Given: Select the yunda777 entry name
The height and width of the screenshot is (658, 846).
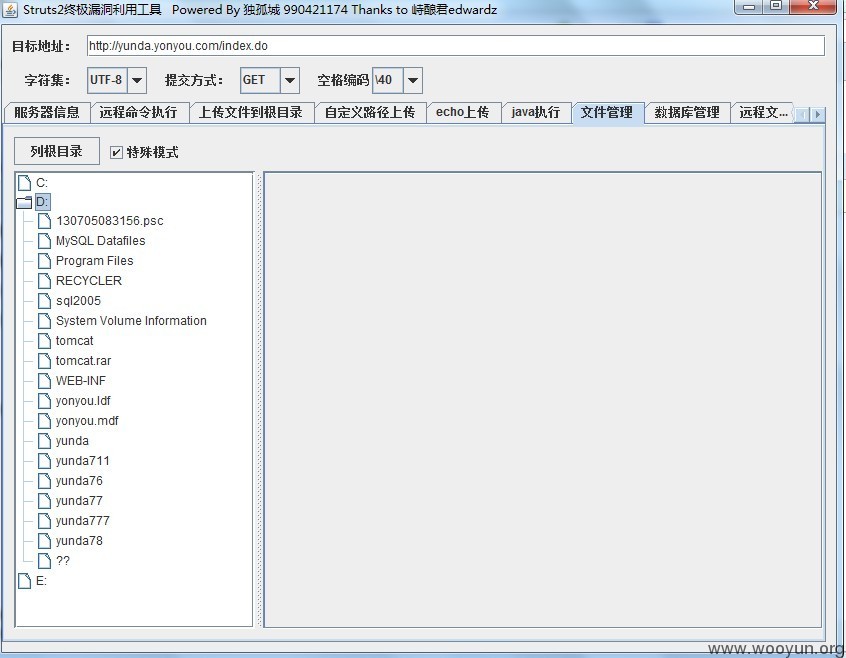Looking at the screenshot, I should 83,520.
